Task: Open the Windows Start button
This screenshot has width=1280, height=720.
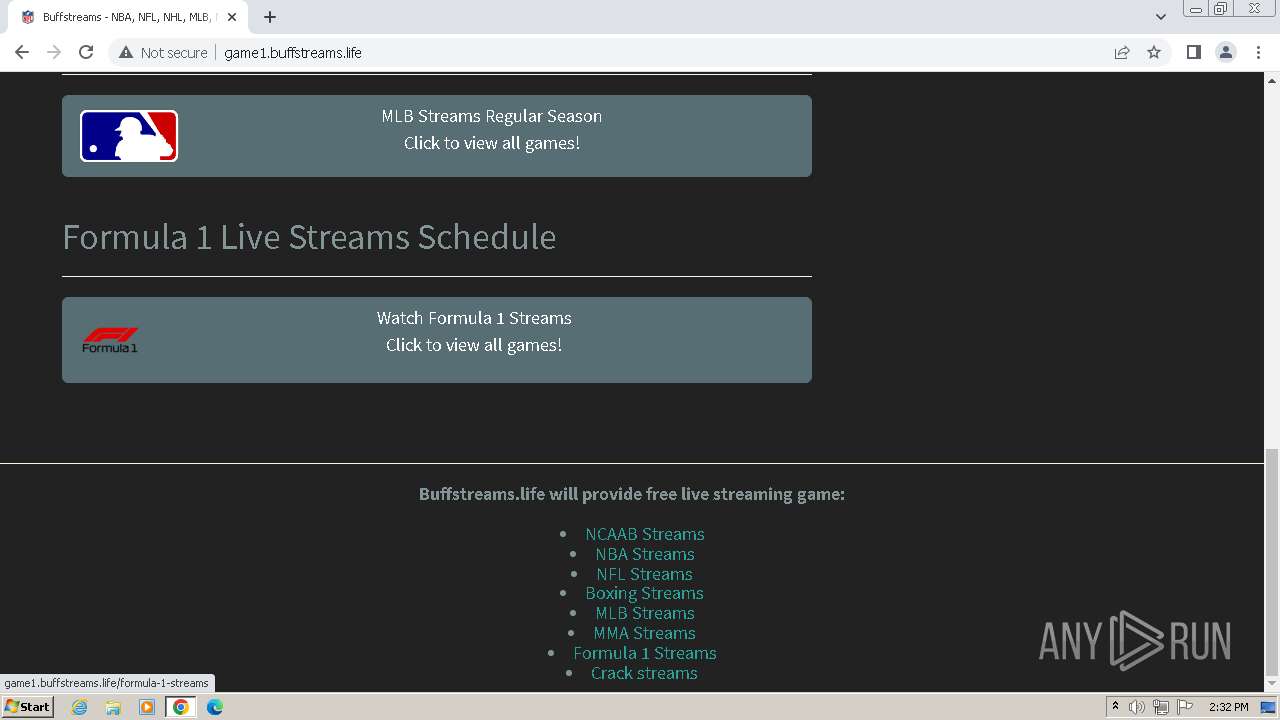Action: click(x=28, y=707)
